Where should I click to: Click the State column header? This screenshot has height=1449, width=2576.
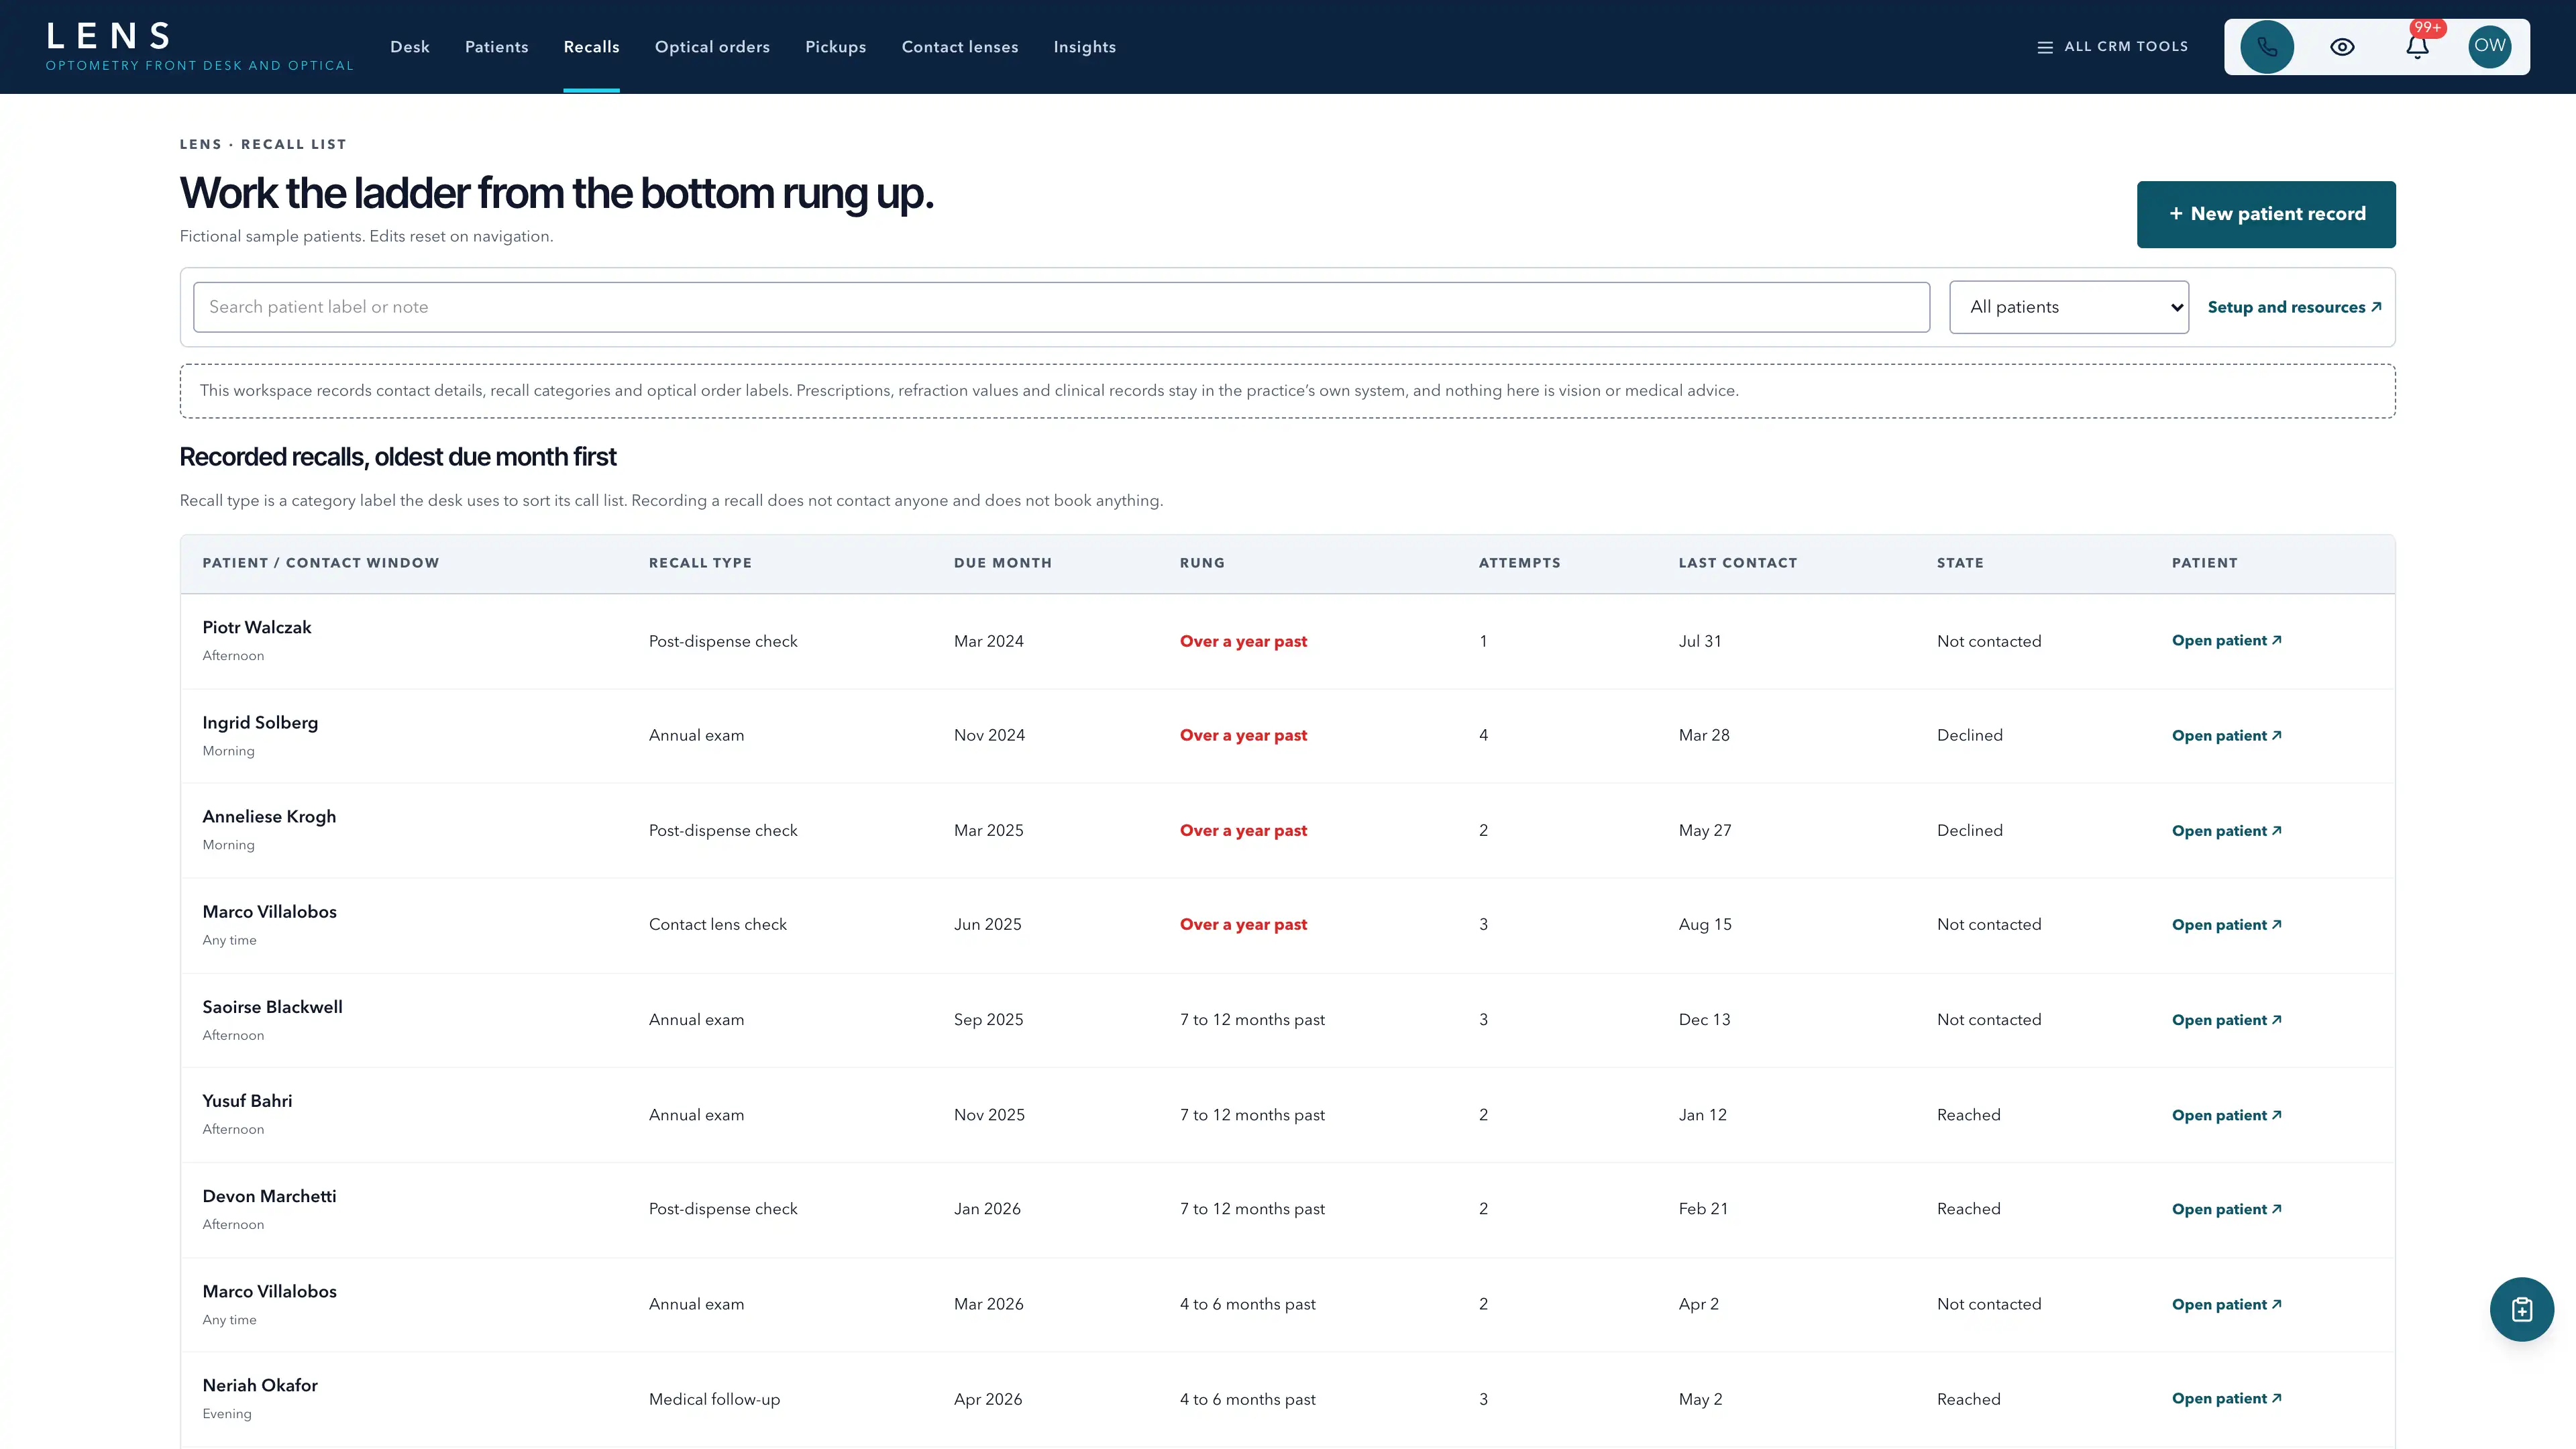coord(1960,563)
